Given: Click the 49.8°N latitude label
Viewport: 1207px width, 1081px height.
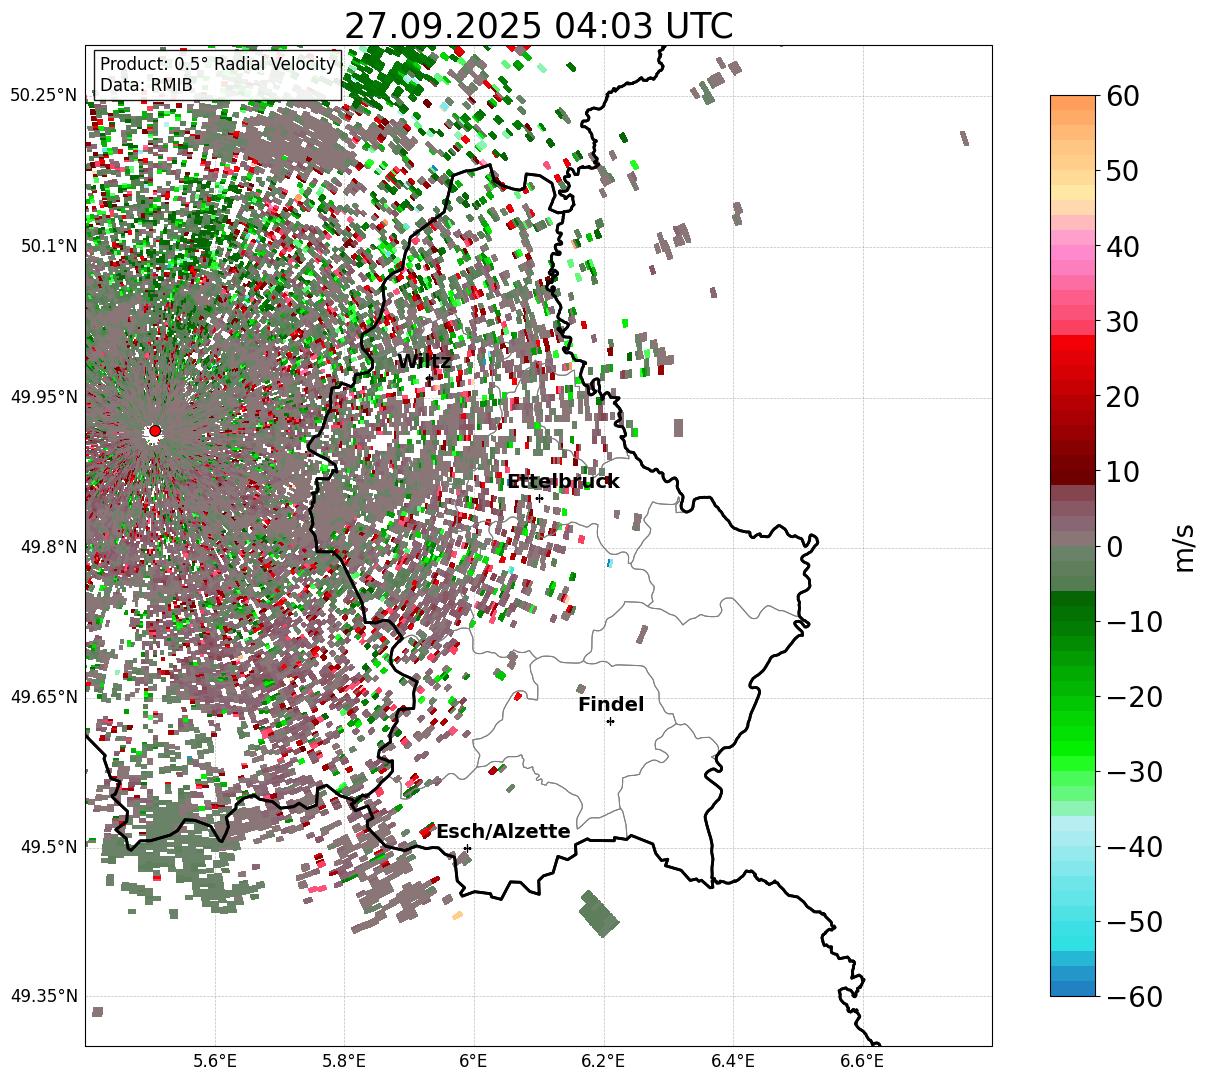Looking at the screenshot, I should [x=48, y=547].
